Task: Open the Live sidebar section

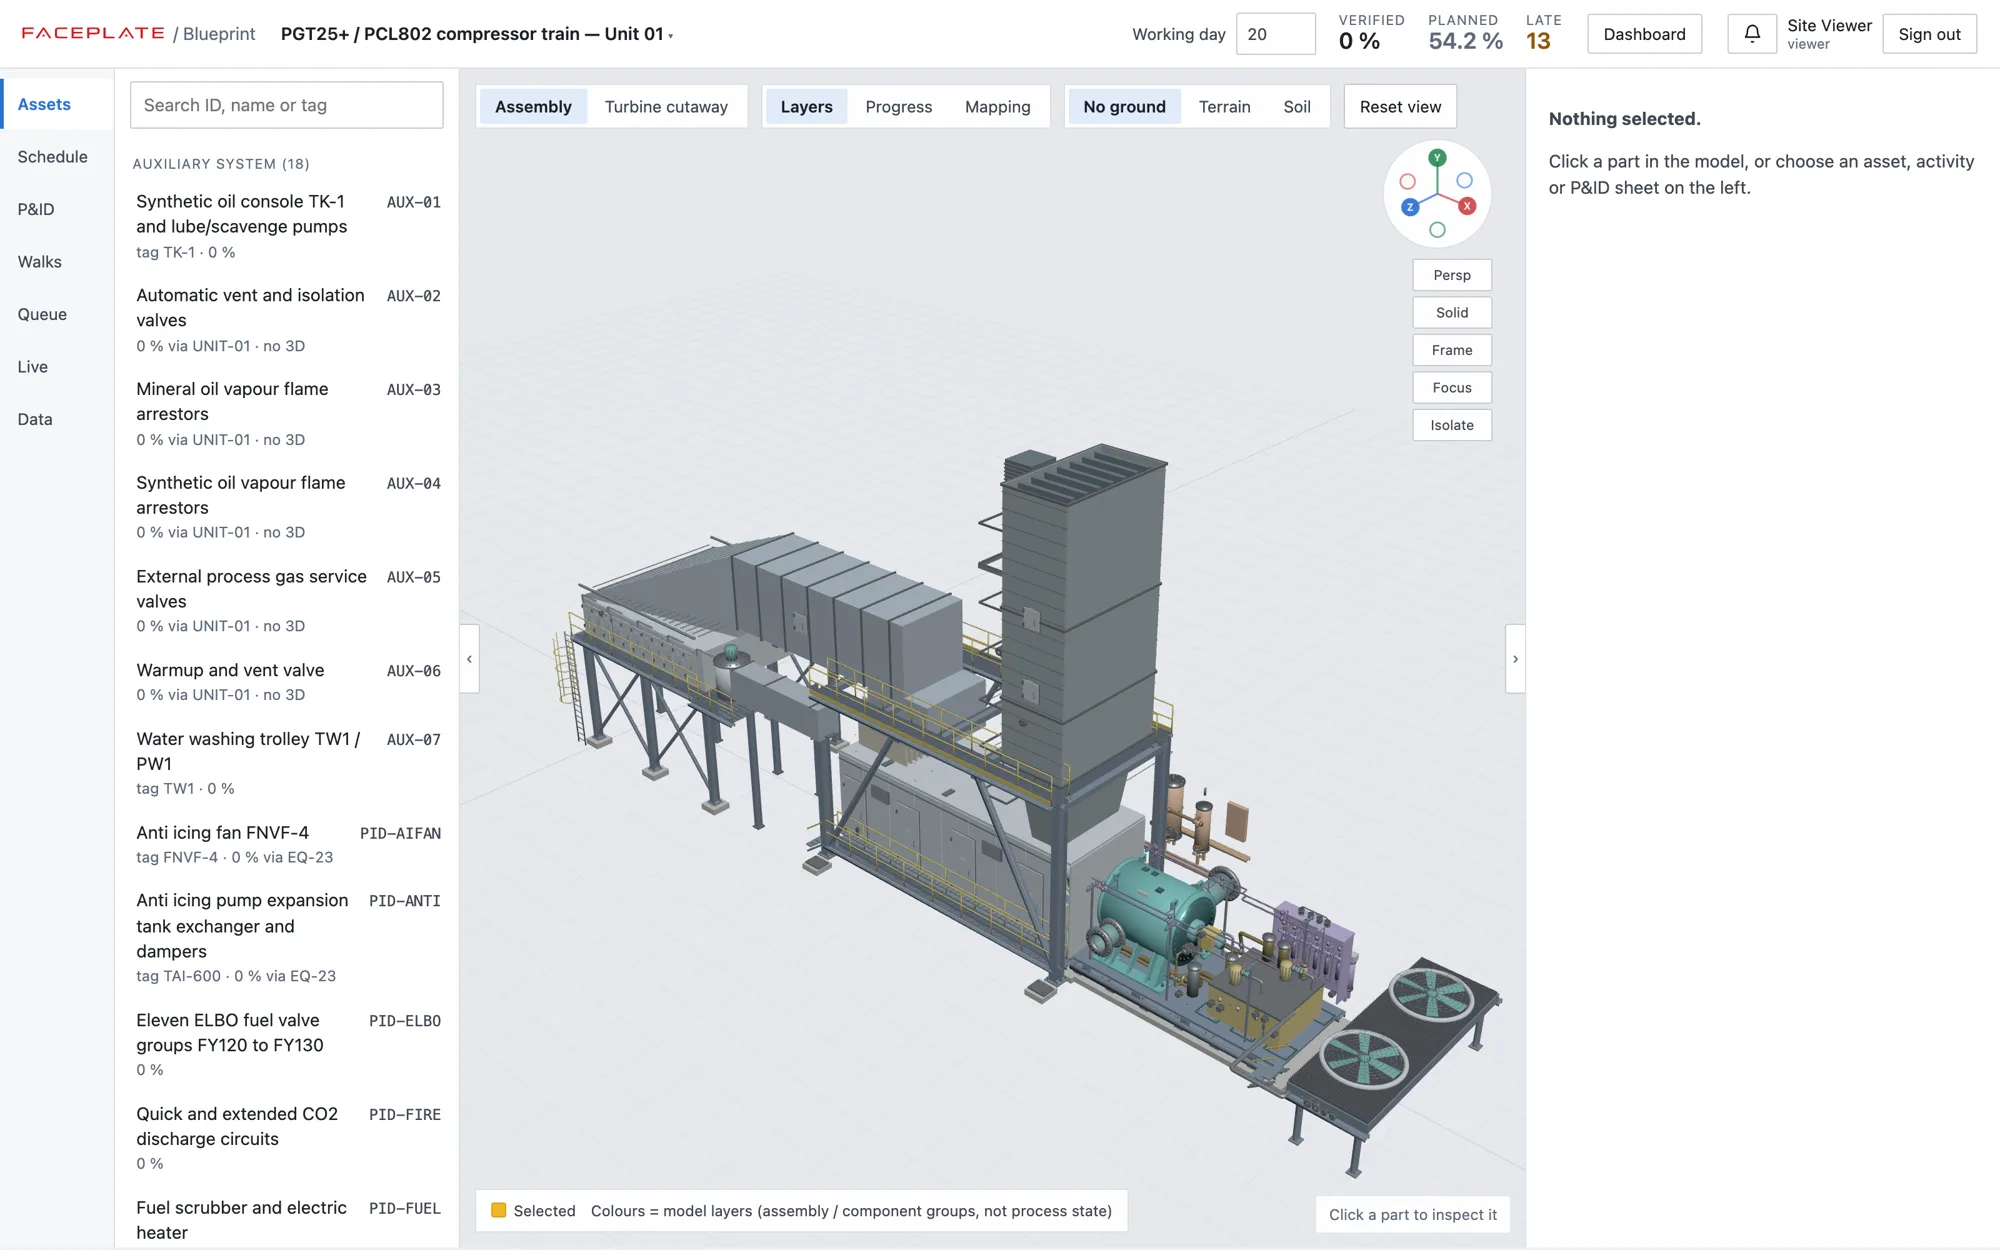Action: (x=58, y=367)
